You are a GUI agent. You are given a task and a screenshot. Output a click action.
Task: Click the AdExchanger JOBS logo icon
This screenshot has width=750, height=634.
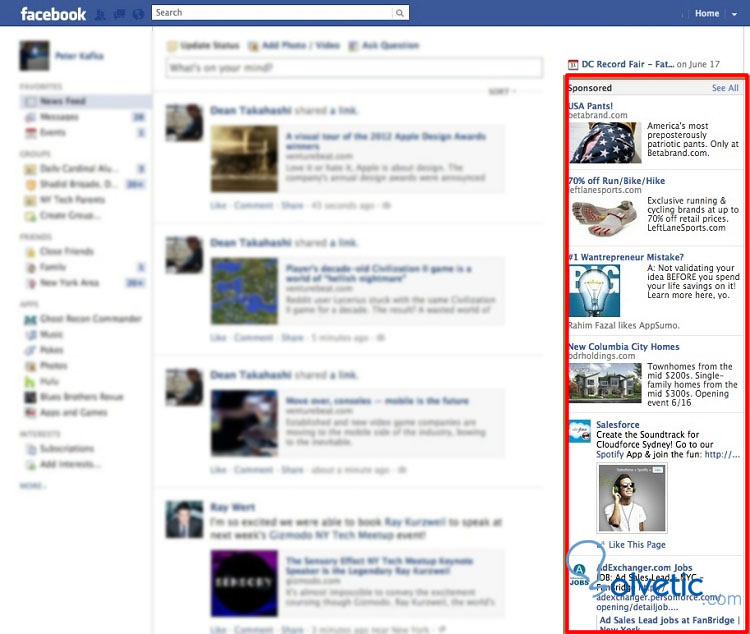579,575
